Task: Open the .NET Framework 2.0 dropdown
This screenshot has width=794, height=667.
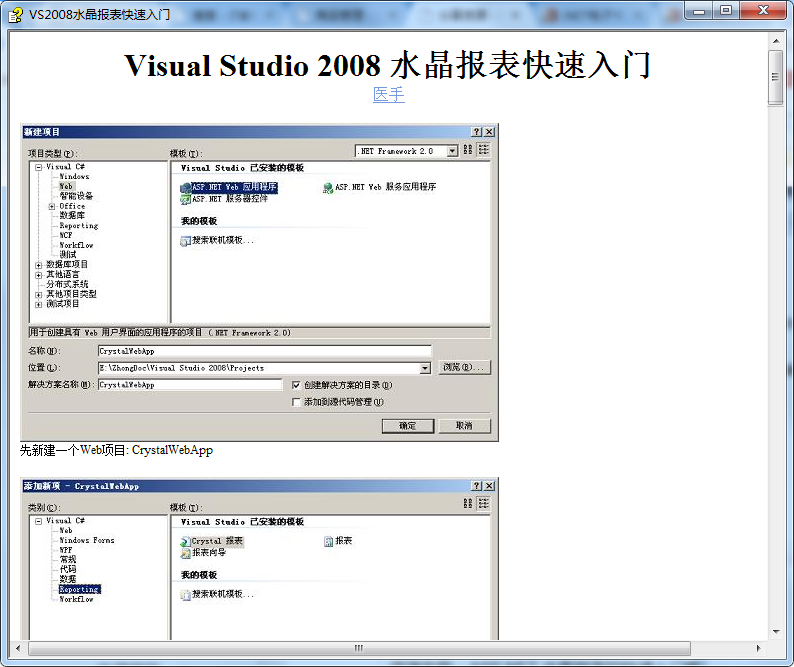Action: pos(452,151)
